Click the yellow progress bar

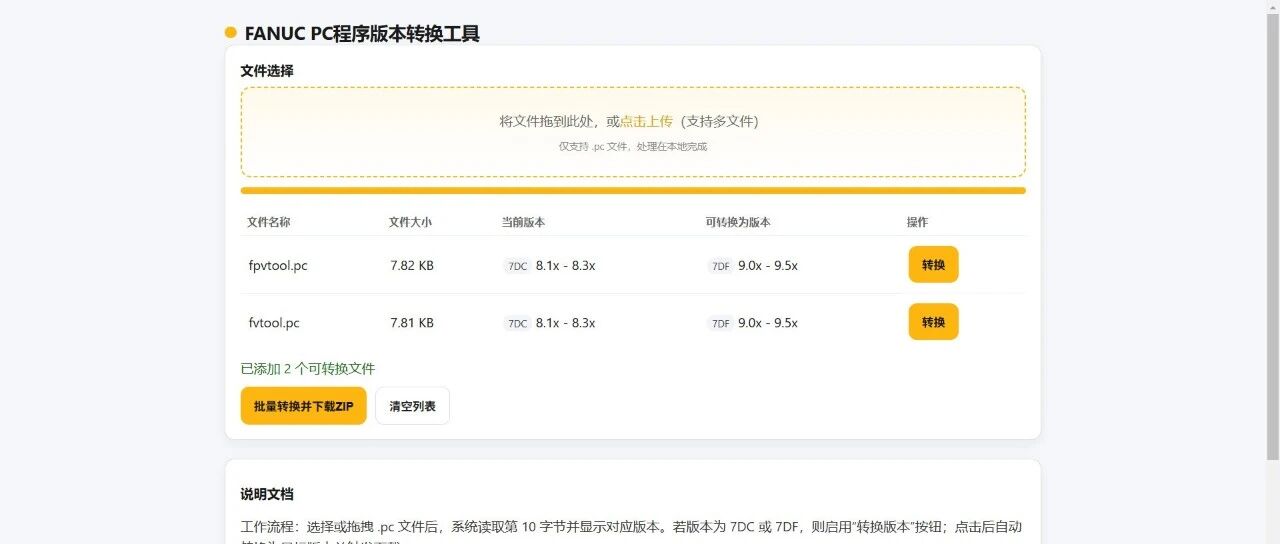click(x=633, y=190)
